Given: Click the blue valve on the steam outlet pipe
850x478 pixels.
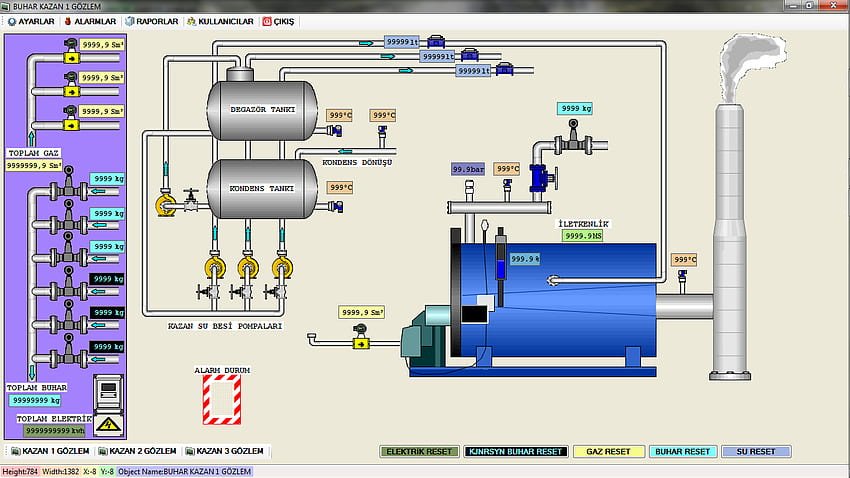Looking at the screenshot, I should click(541, 179).
